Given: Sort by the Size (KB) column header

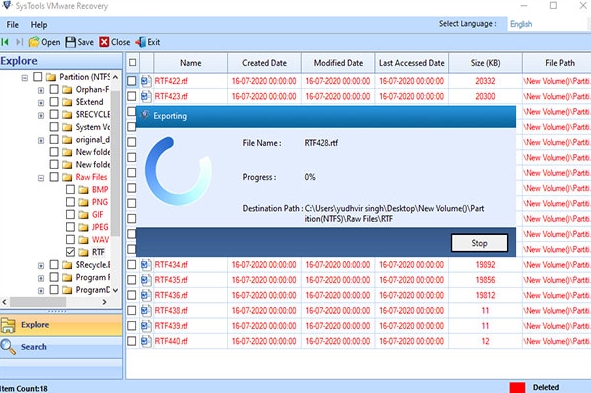Looking at the screenshot, I should [485, 63].
